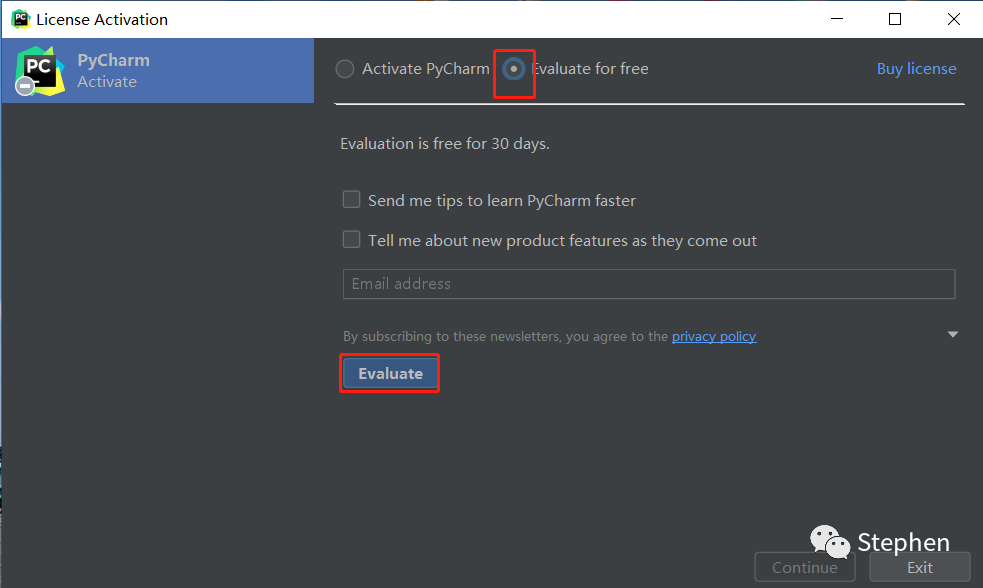Close the License Activation window
The image size is (983, 588).
pos(954,19)
